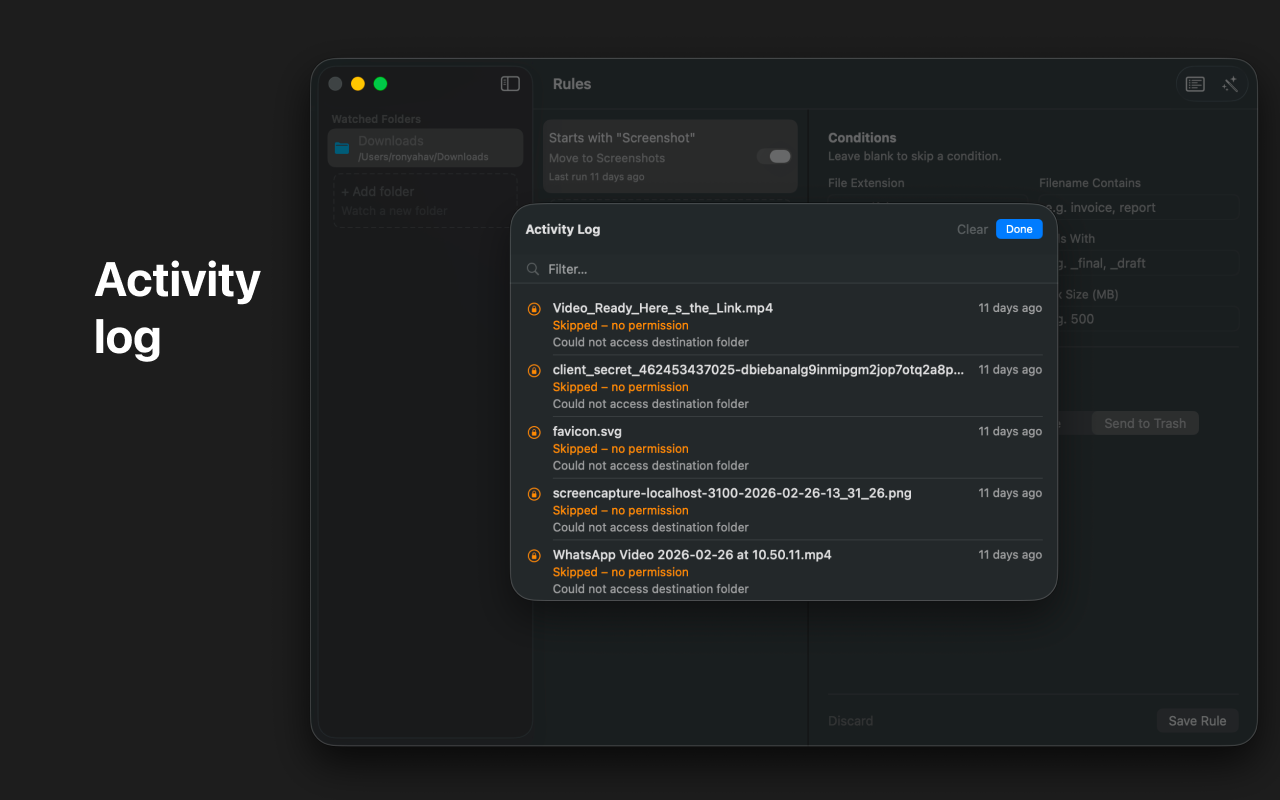Click the Conditions heading

point(862,138)
